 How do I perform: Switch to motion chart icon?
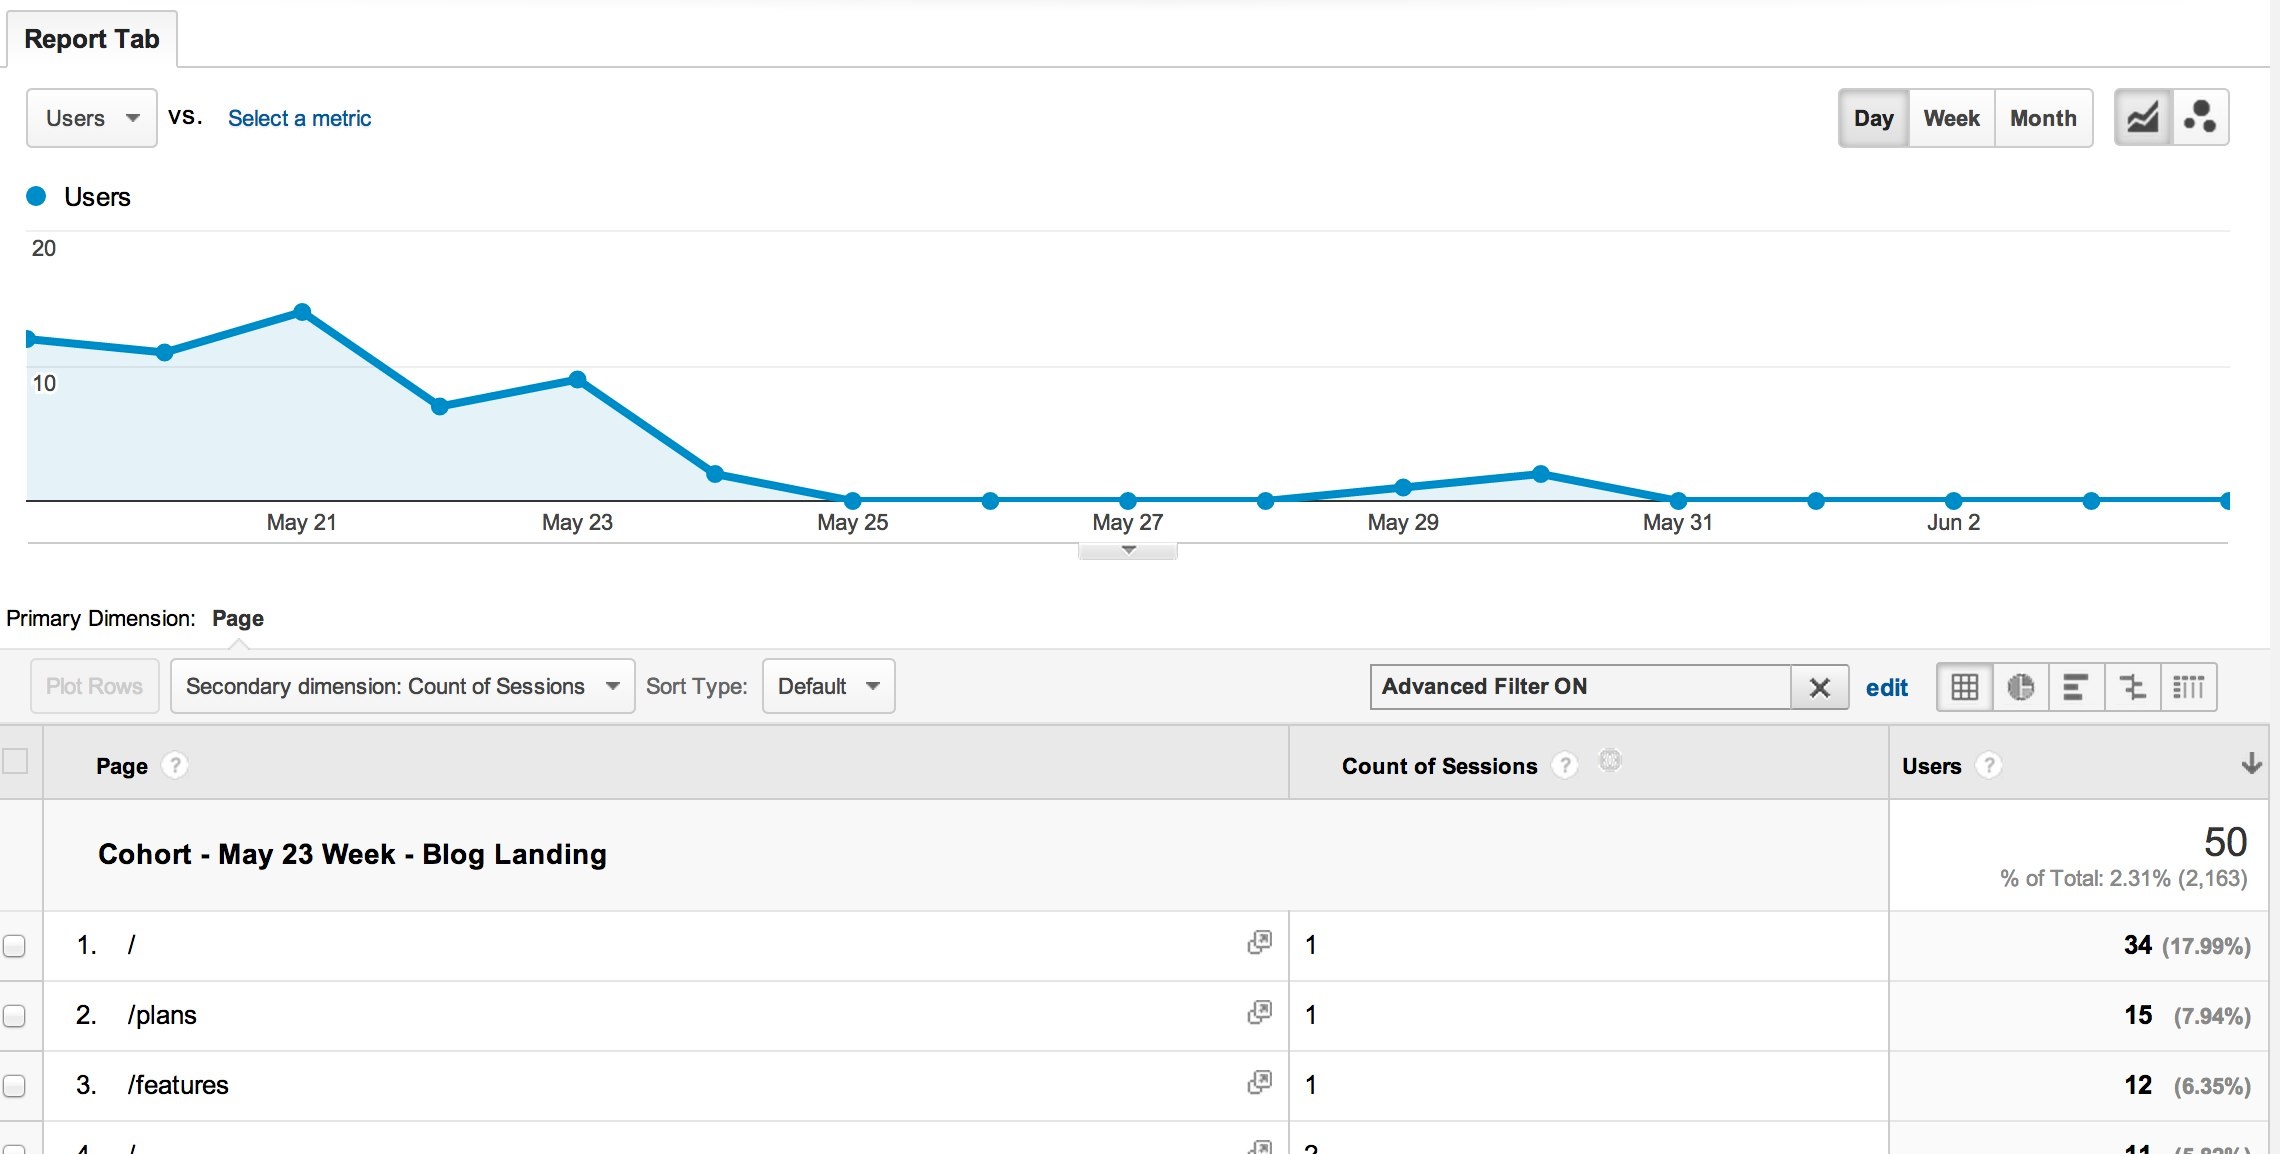[x=2200, y=118]
